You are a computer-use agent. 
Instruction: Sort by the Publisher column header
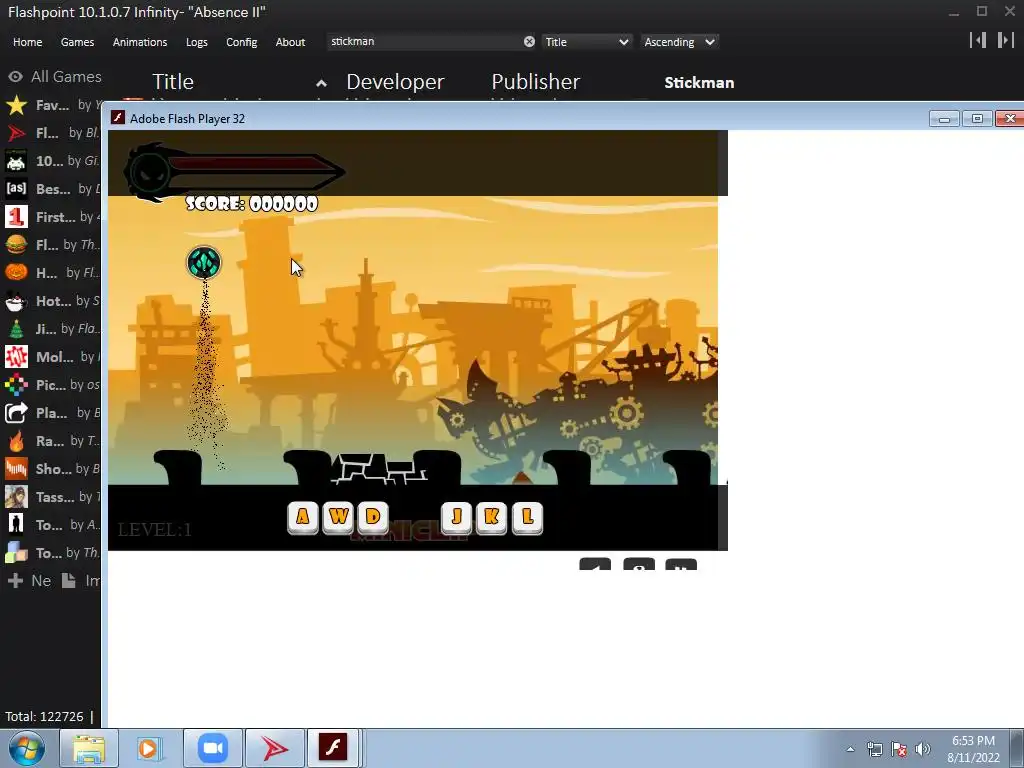coord(536,82)
